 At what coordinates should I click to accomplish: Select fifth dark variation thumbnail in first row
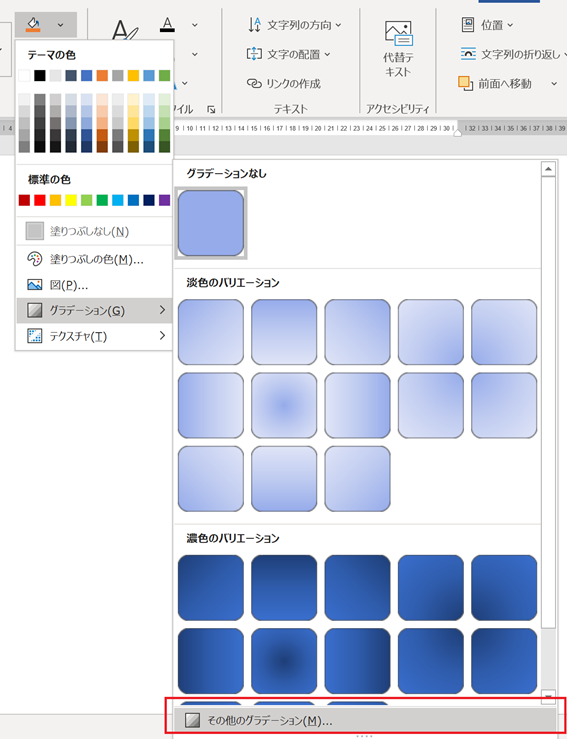pos(504,588)
